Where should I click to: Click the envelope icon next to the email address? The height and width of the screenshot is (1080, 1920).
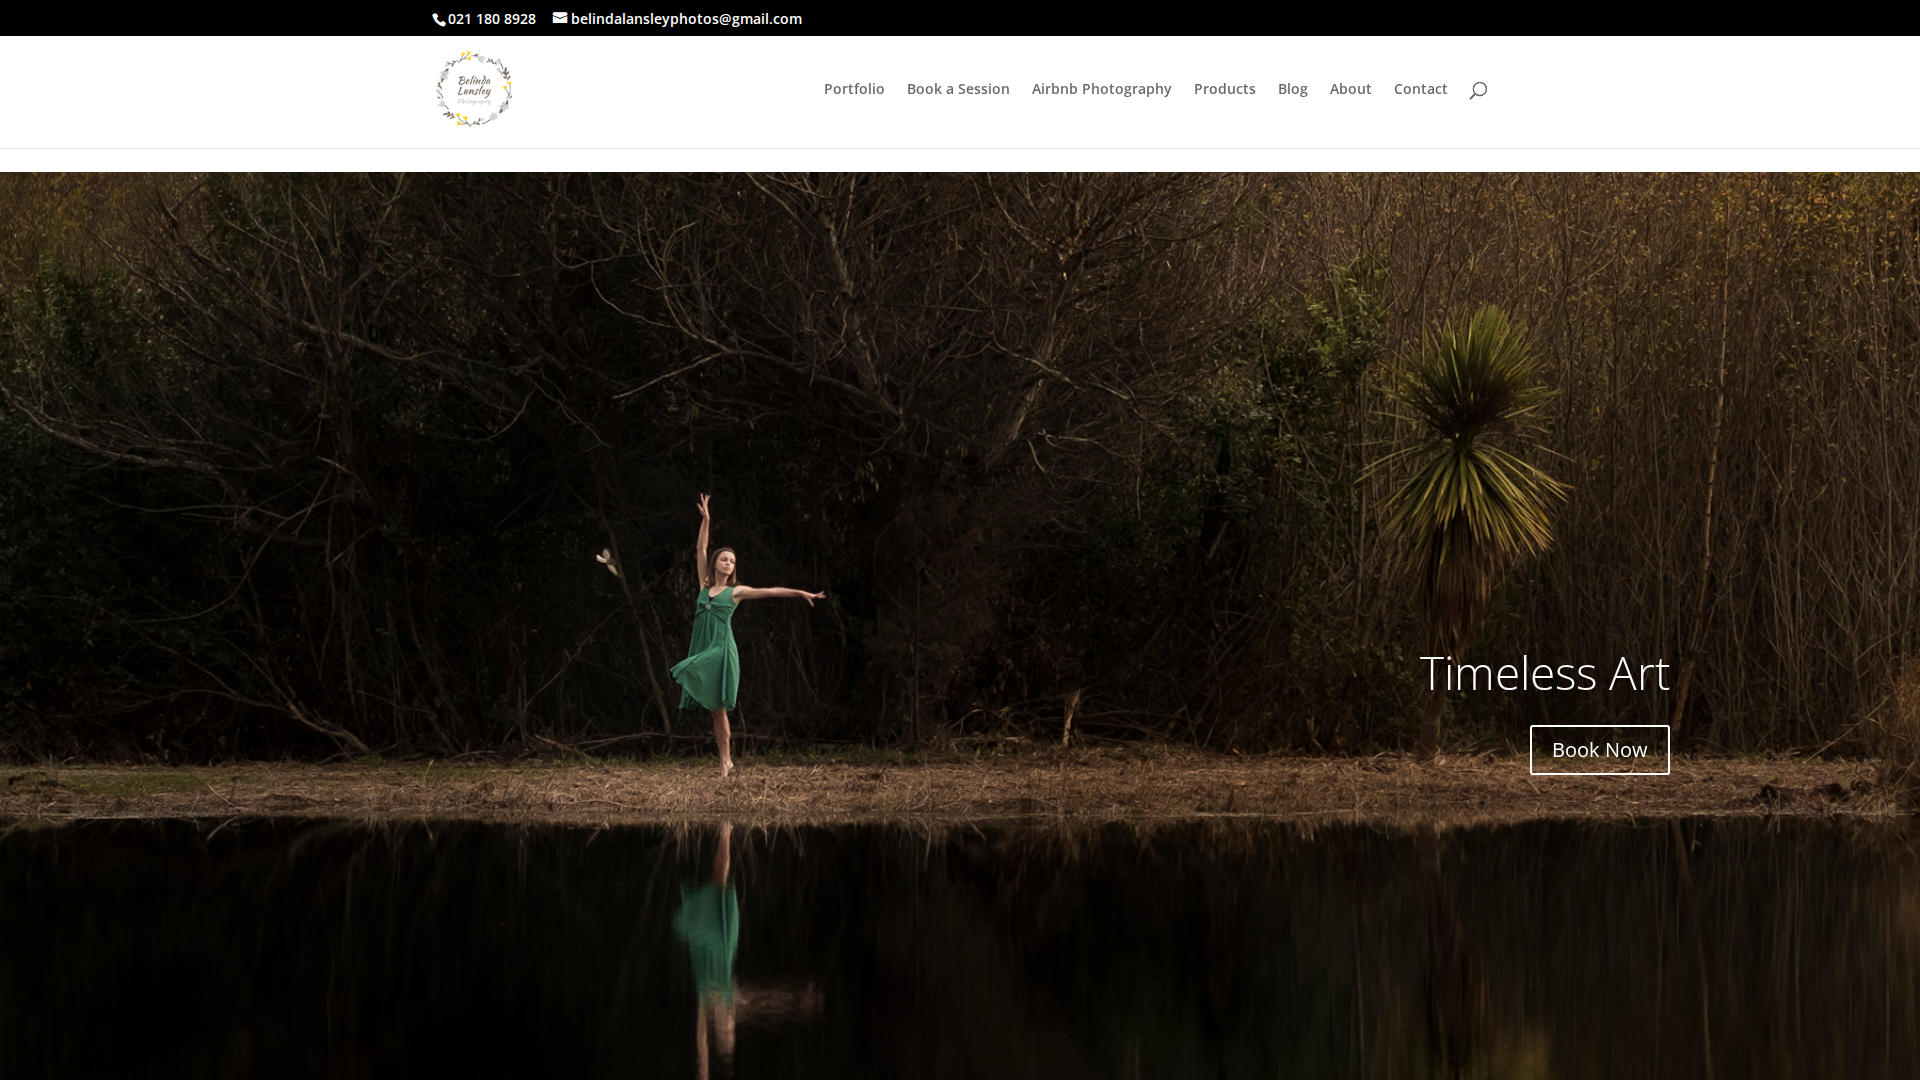pyautogui.click(x=558, y=18)
